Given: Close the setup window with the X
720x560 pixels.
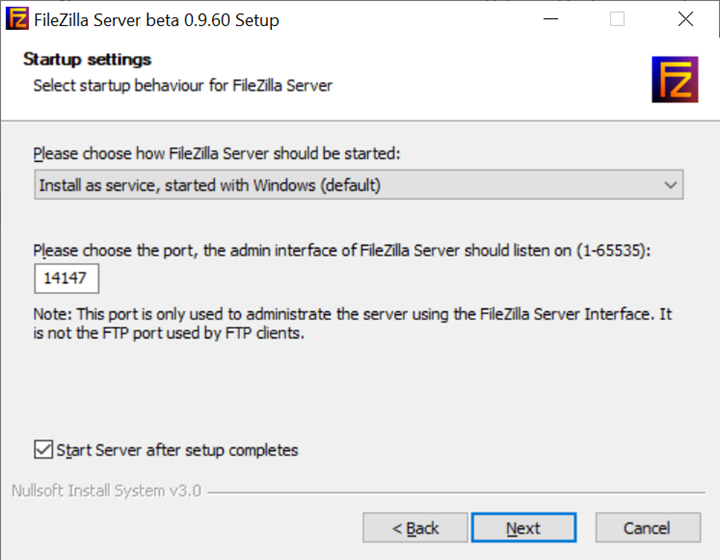Looking at the screenshot, I should [686, 19].
